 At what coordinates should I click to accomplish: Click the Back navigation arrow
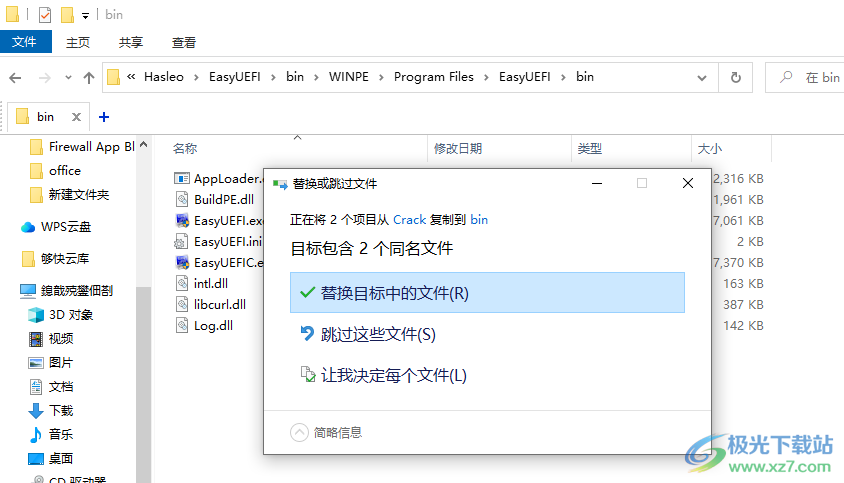tap(15, 78)
